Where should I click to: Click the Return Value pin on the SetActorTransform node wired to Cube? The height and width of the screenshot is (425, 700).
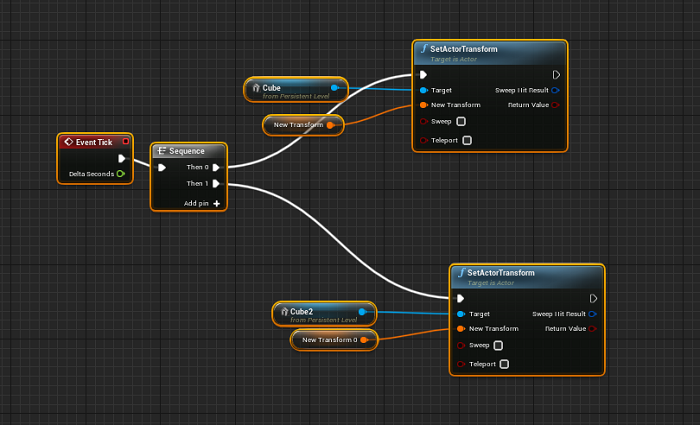click(555, 105)
